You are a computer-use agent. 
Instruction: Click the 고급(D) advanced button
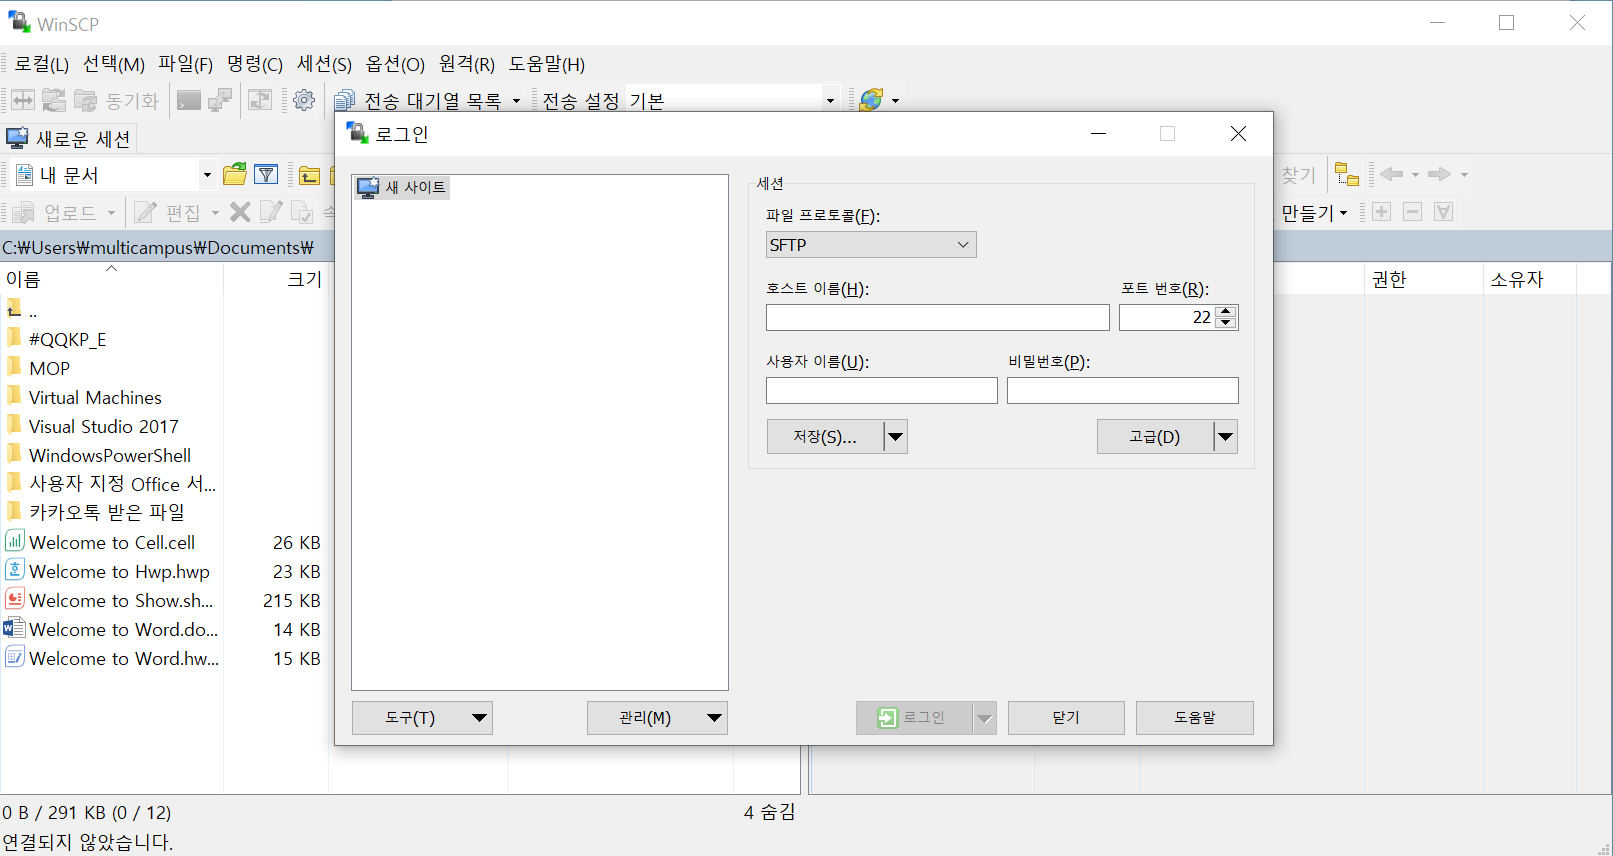click(x=1155, y=437)
